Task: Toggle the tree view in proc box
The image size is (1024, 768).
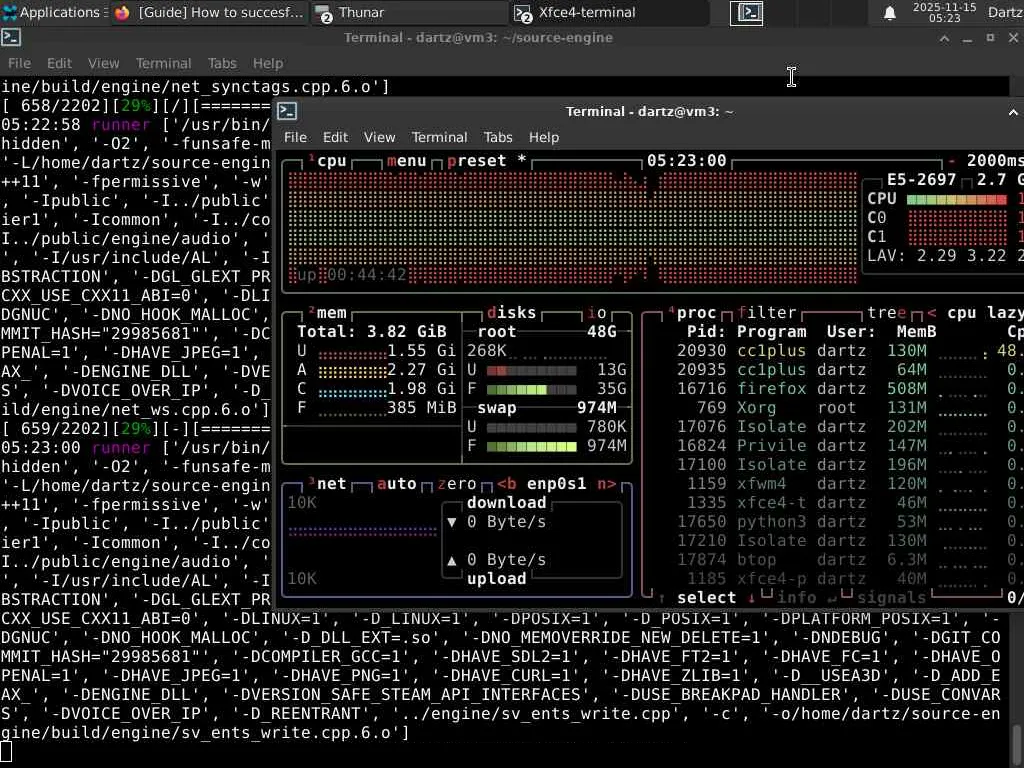Action: tap(886, 313)
